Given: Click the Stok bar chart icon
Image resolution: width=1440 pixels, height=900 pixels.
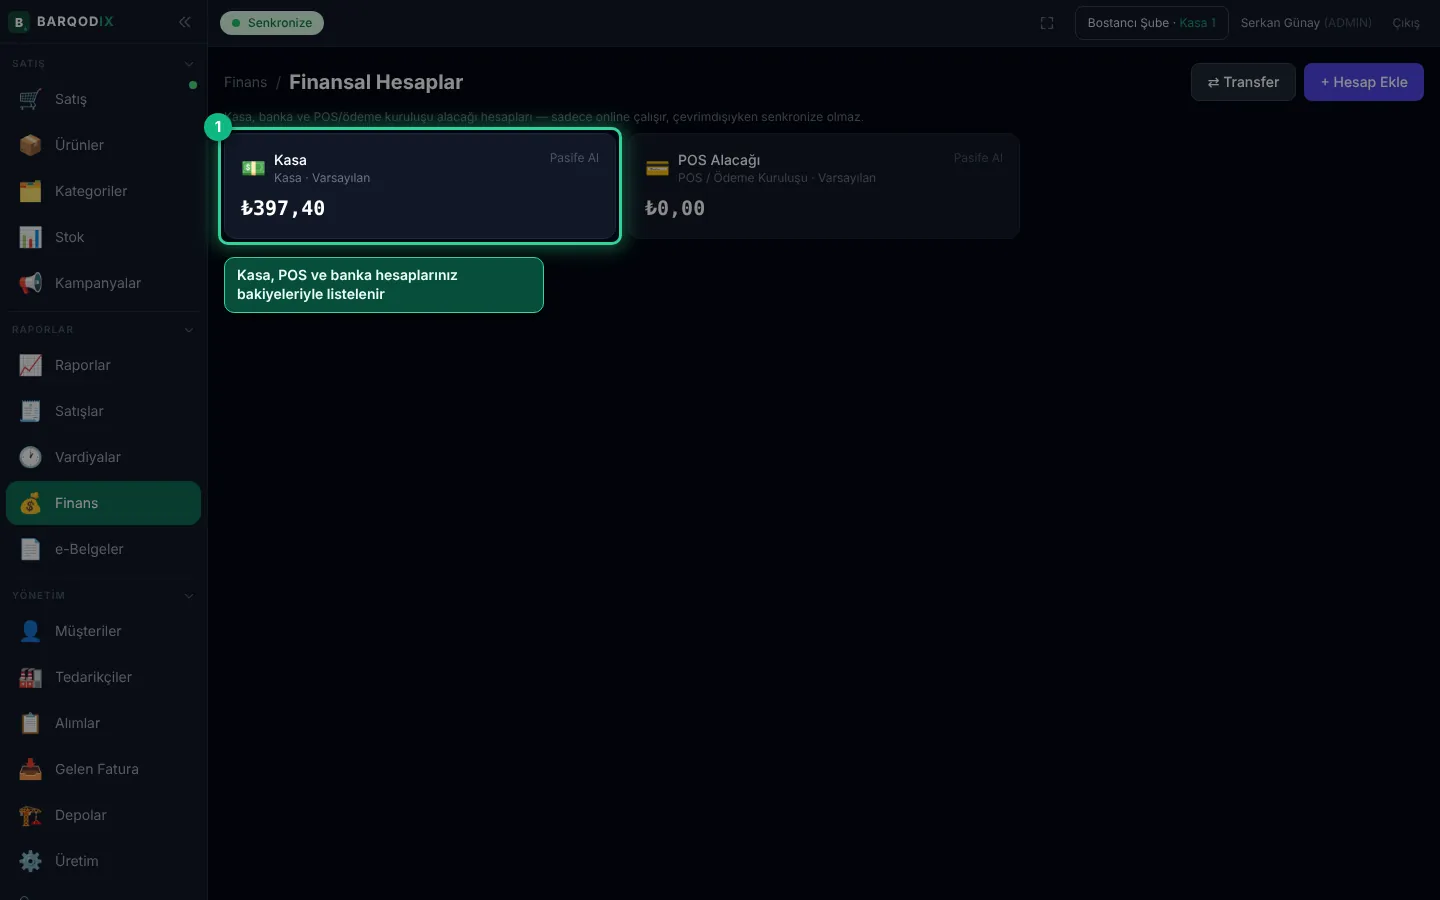Looking at the screenshot, I should 30,237.
